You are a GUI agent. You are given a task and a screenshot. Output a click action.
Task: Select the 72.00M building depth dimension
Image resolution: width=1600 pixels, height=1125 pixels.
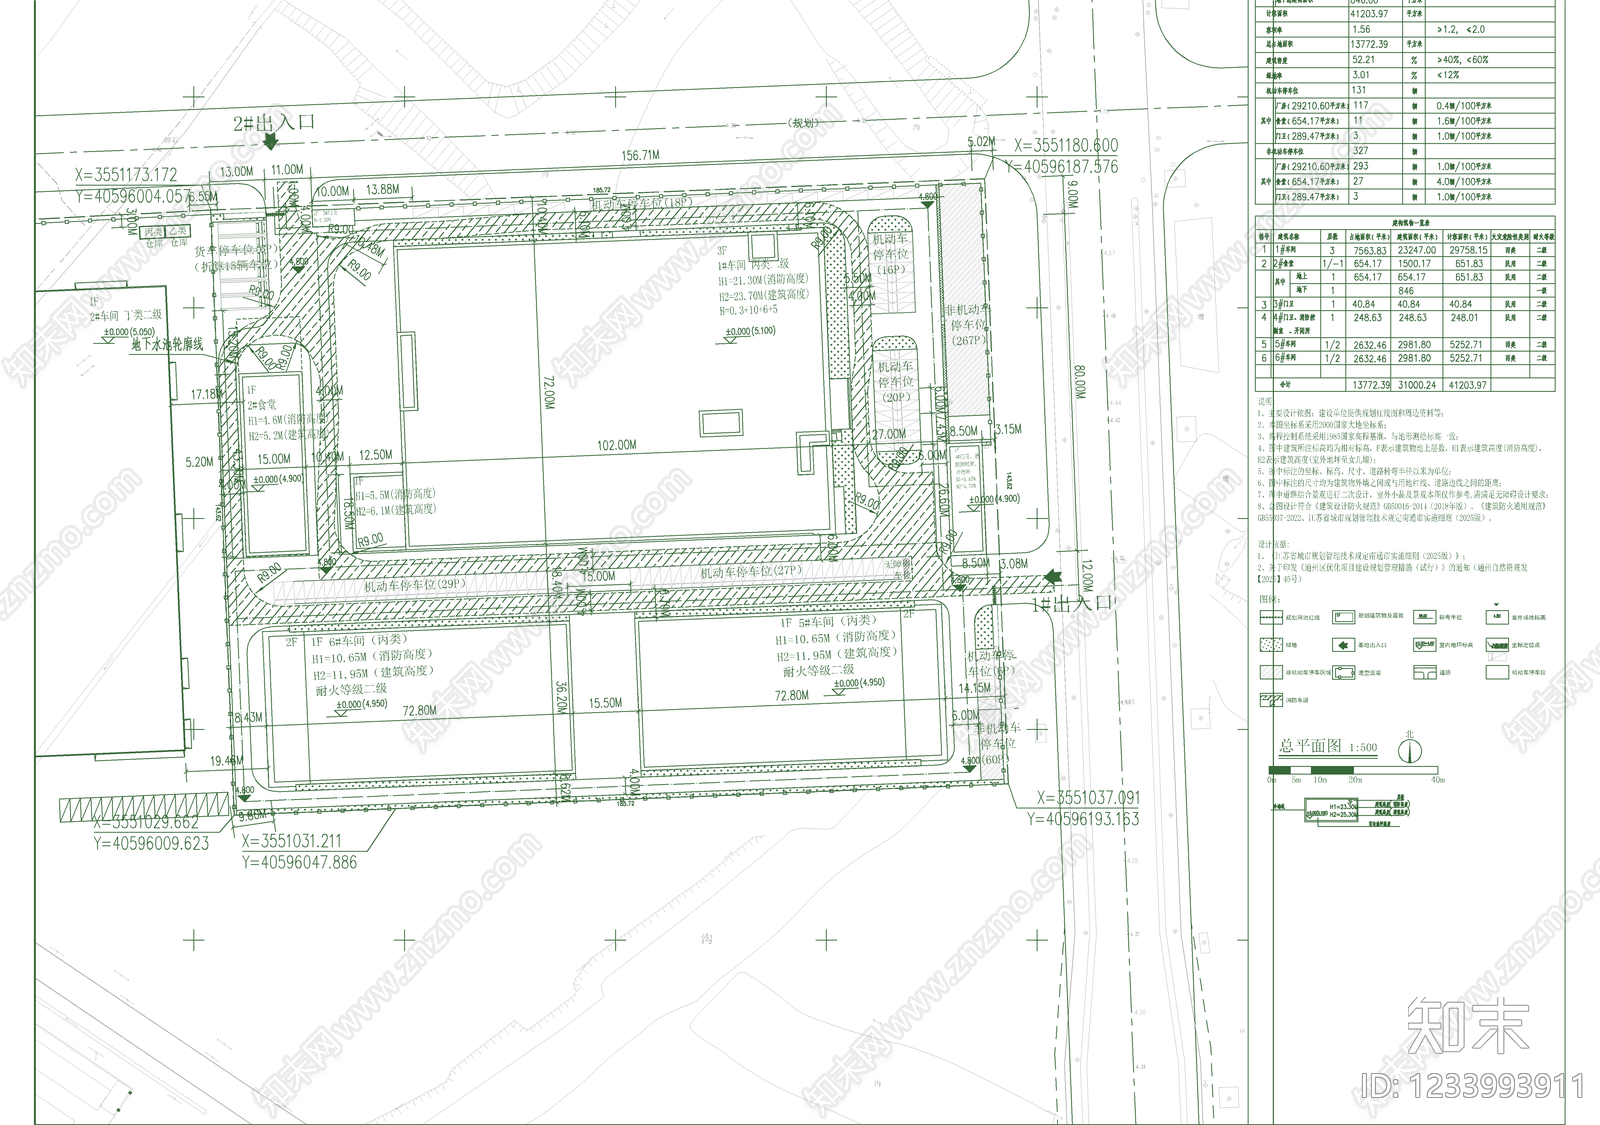click(x=549, y=392)
